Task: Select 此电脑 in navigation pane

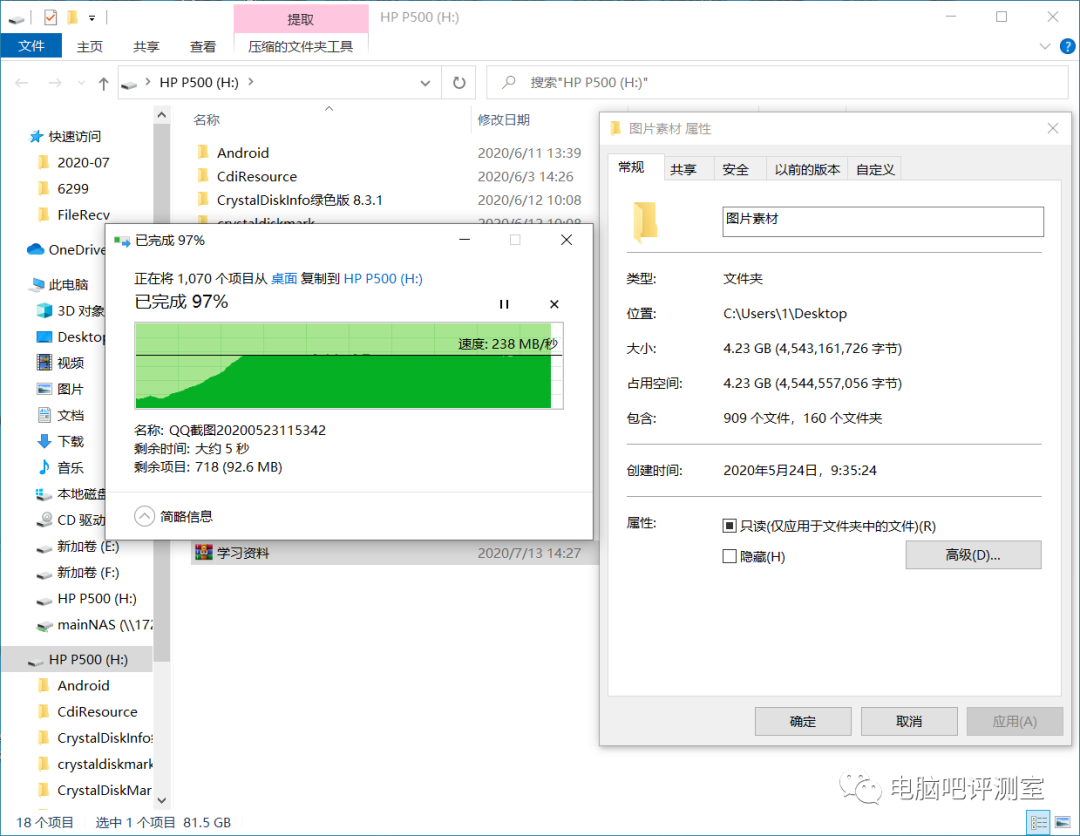Action: click(68, 284)
